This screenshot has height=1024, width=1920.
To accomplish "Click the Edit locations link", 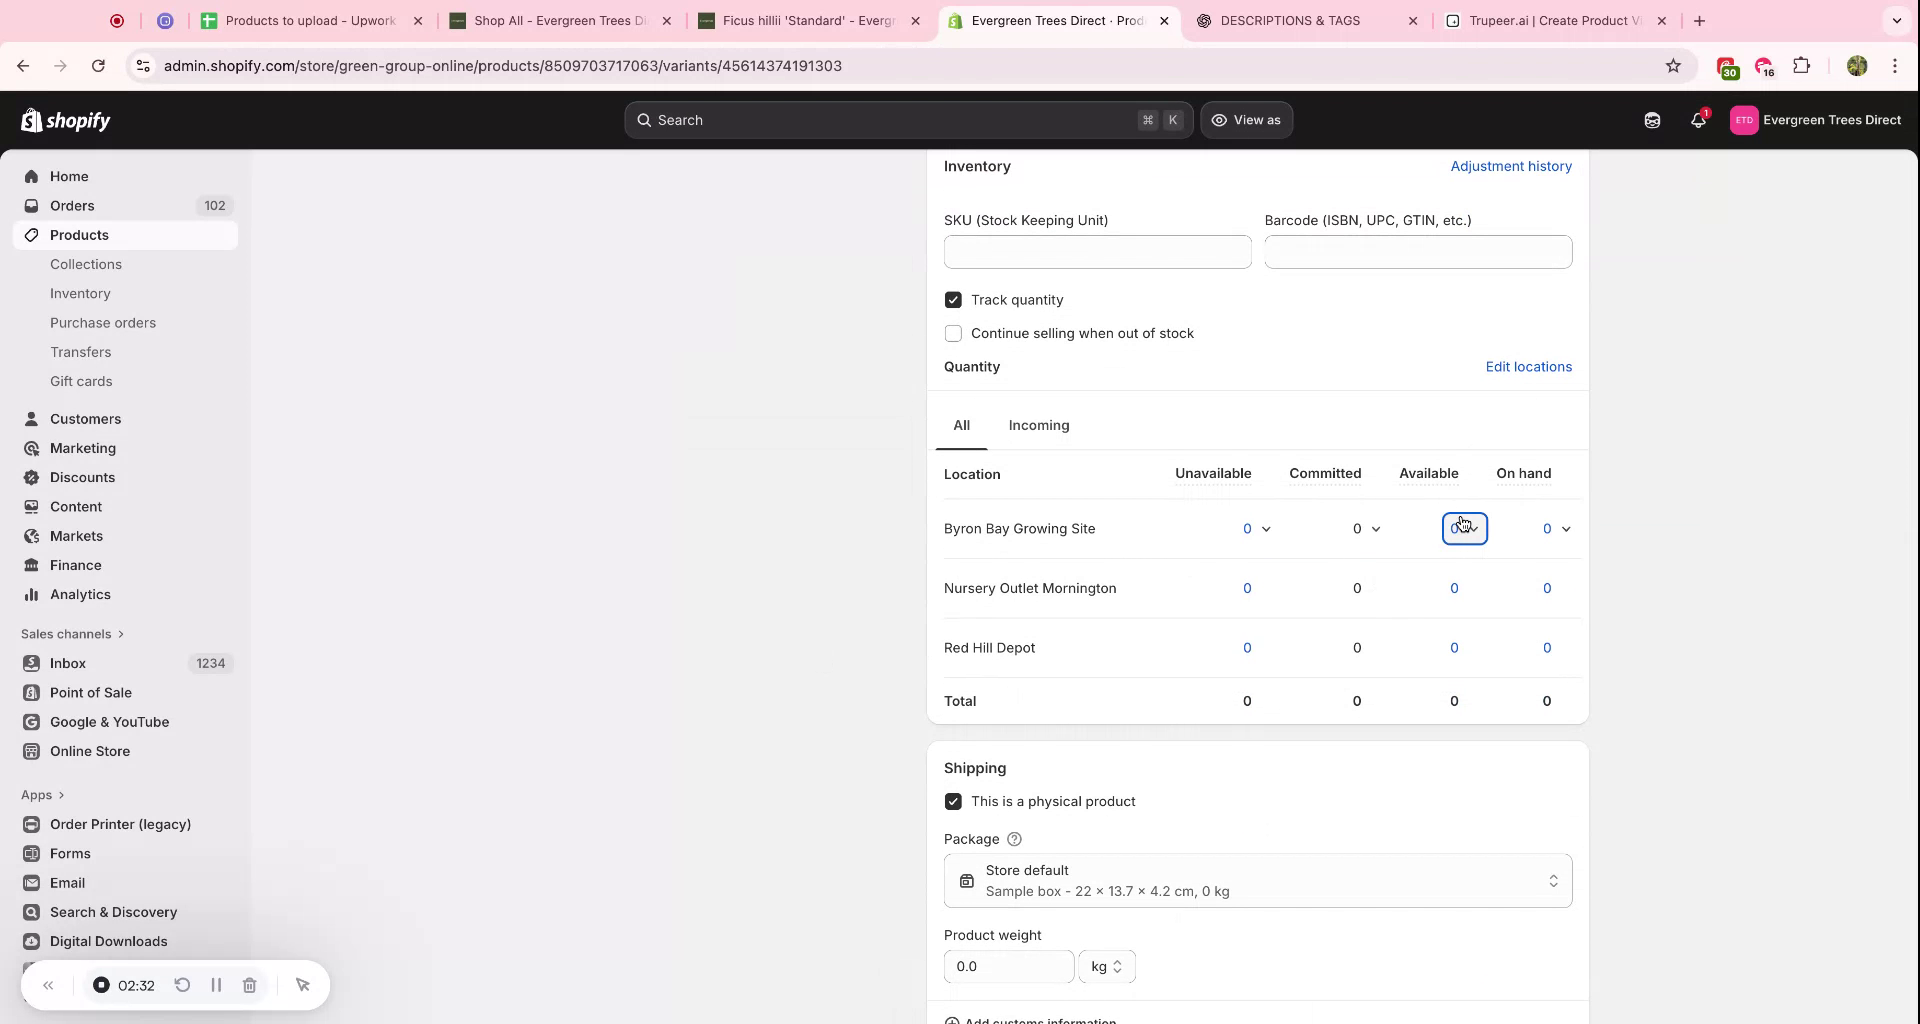I will point(1528,366).
